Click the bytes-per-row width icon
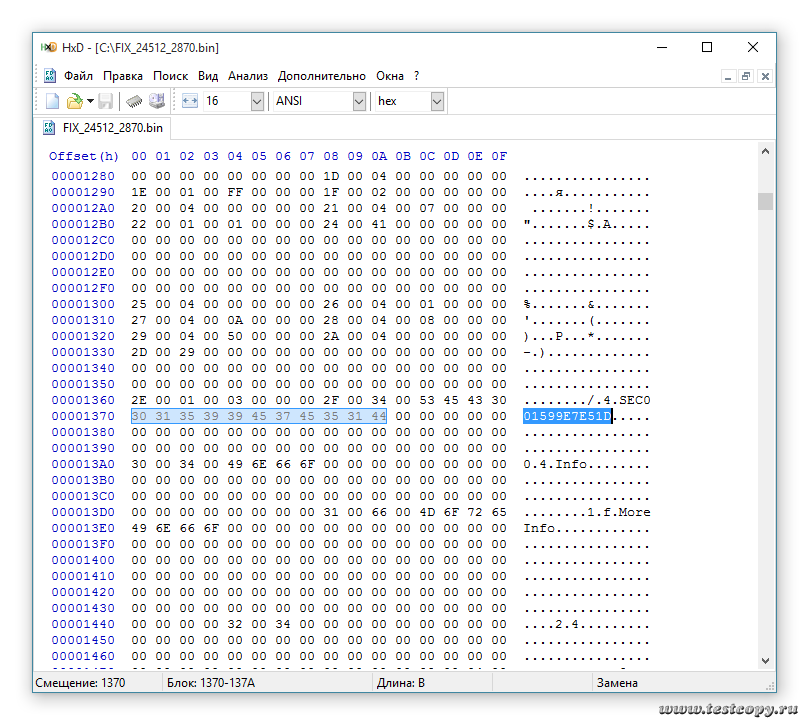Image resolution: width=809 pixels, height=725 pixels. (x=190, y=101)
